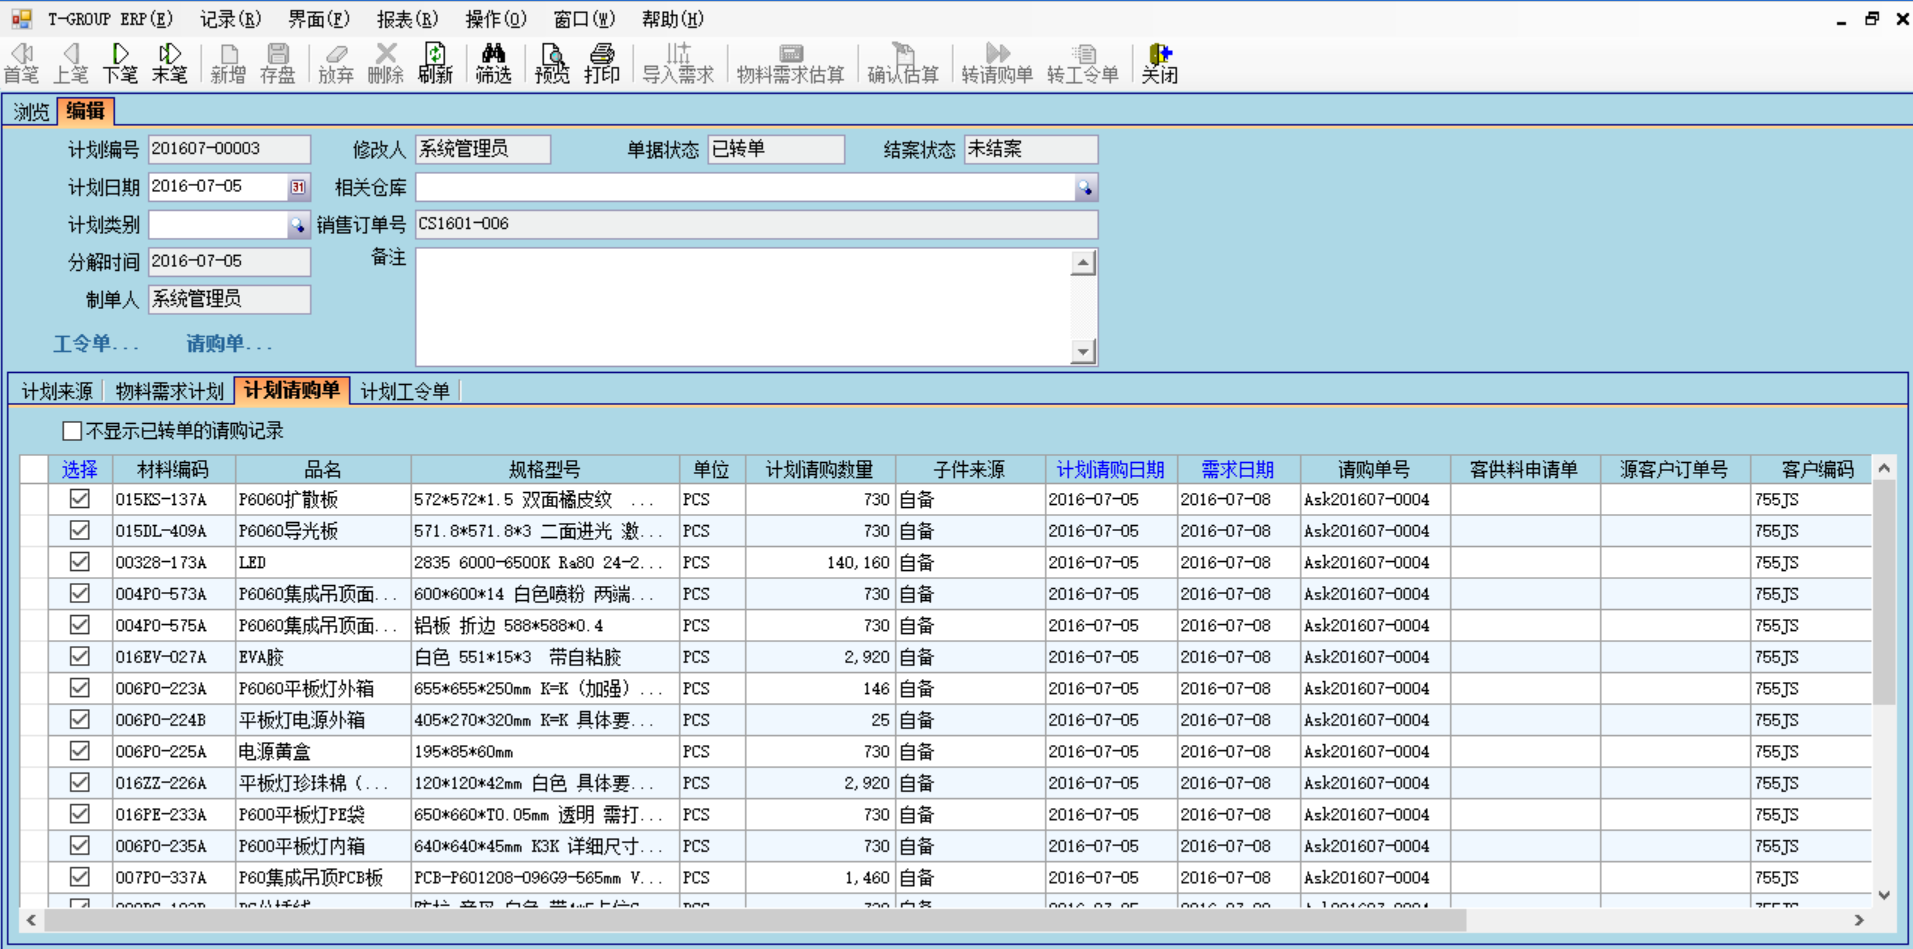
Task: Click the horizontal scrollbar right arrow
Action: [1858, 920]
